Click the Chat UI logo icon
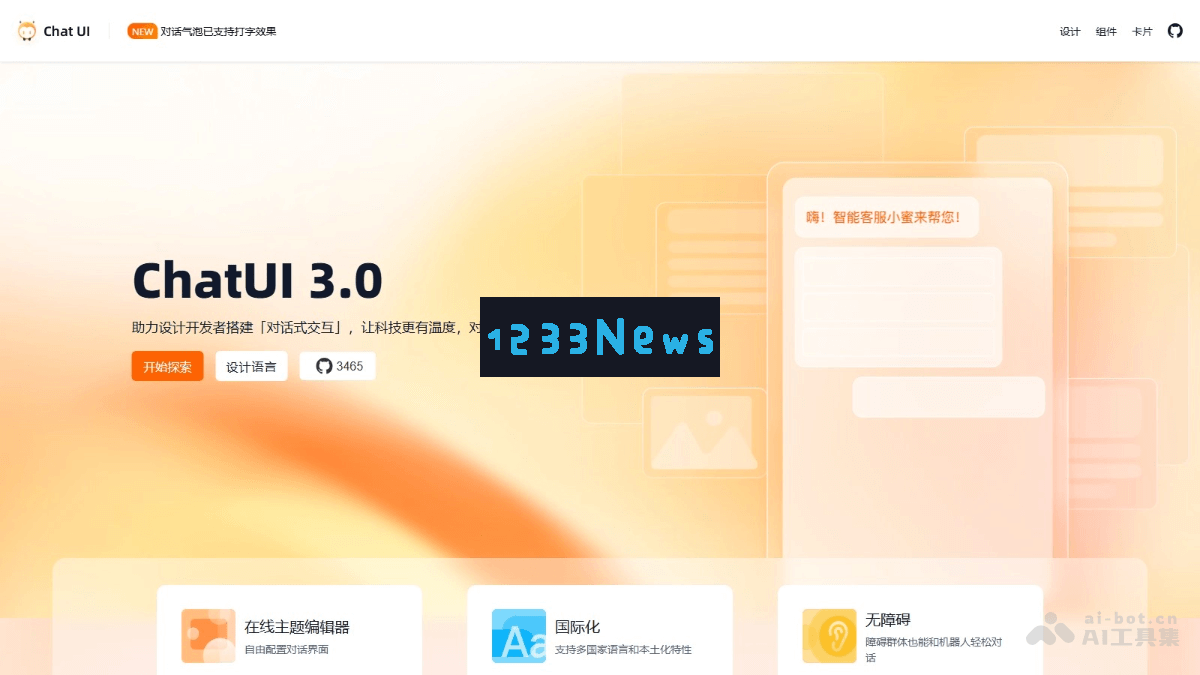 coord(27,31)
